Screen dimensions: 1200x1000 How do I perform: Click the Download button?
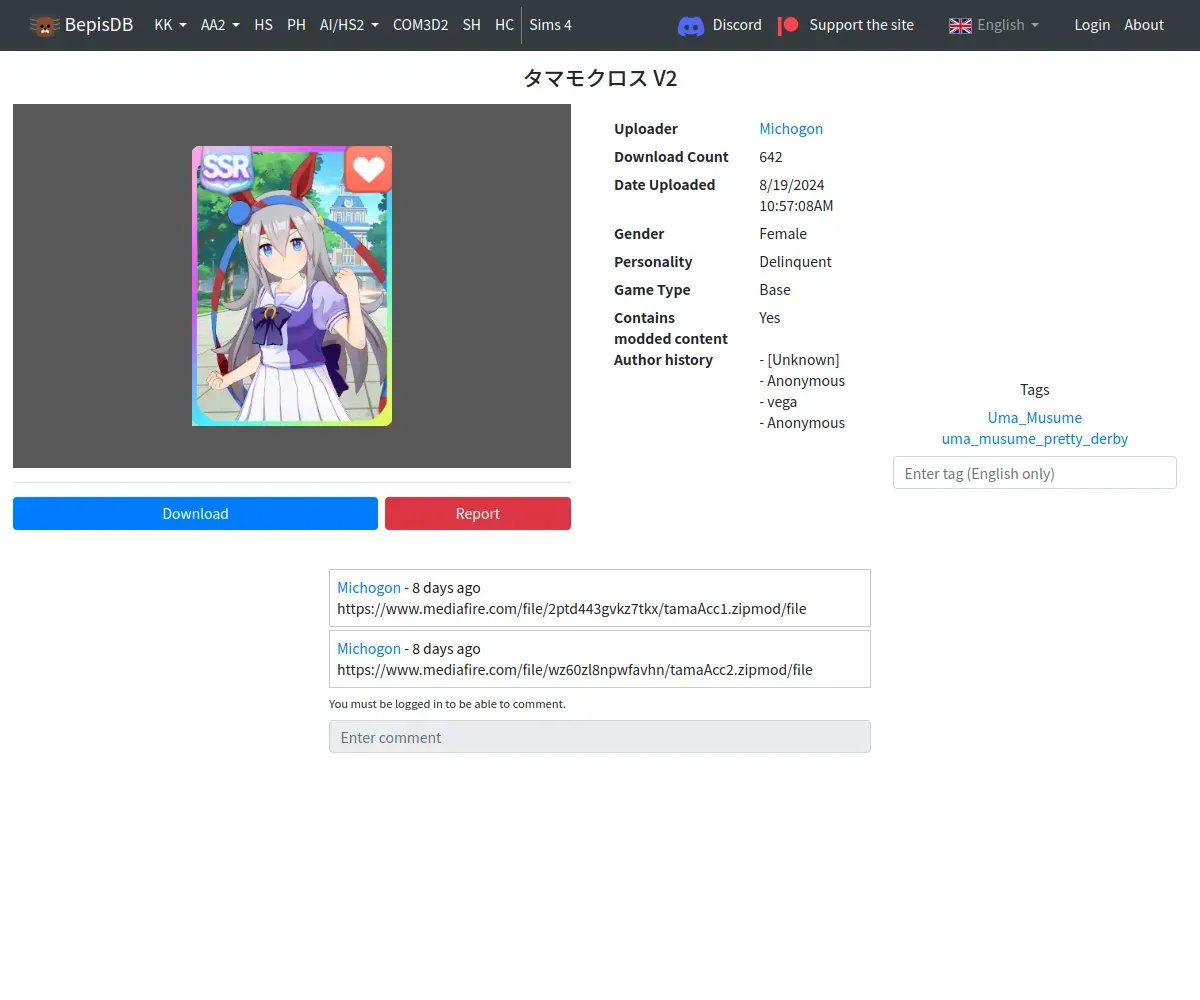coord(195,513)
